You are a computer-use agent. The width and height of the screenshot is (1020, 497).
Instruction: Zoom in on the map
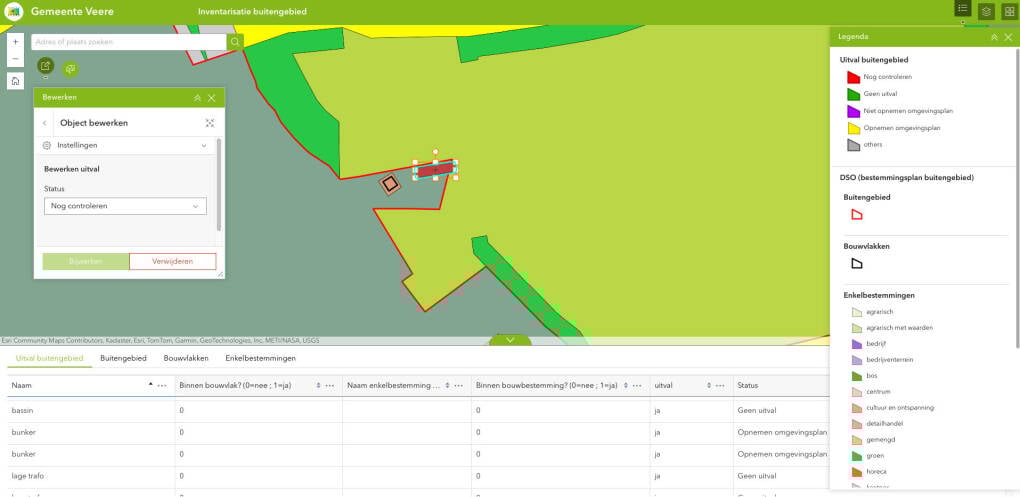[15, 42]
